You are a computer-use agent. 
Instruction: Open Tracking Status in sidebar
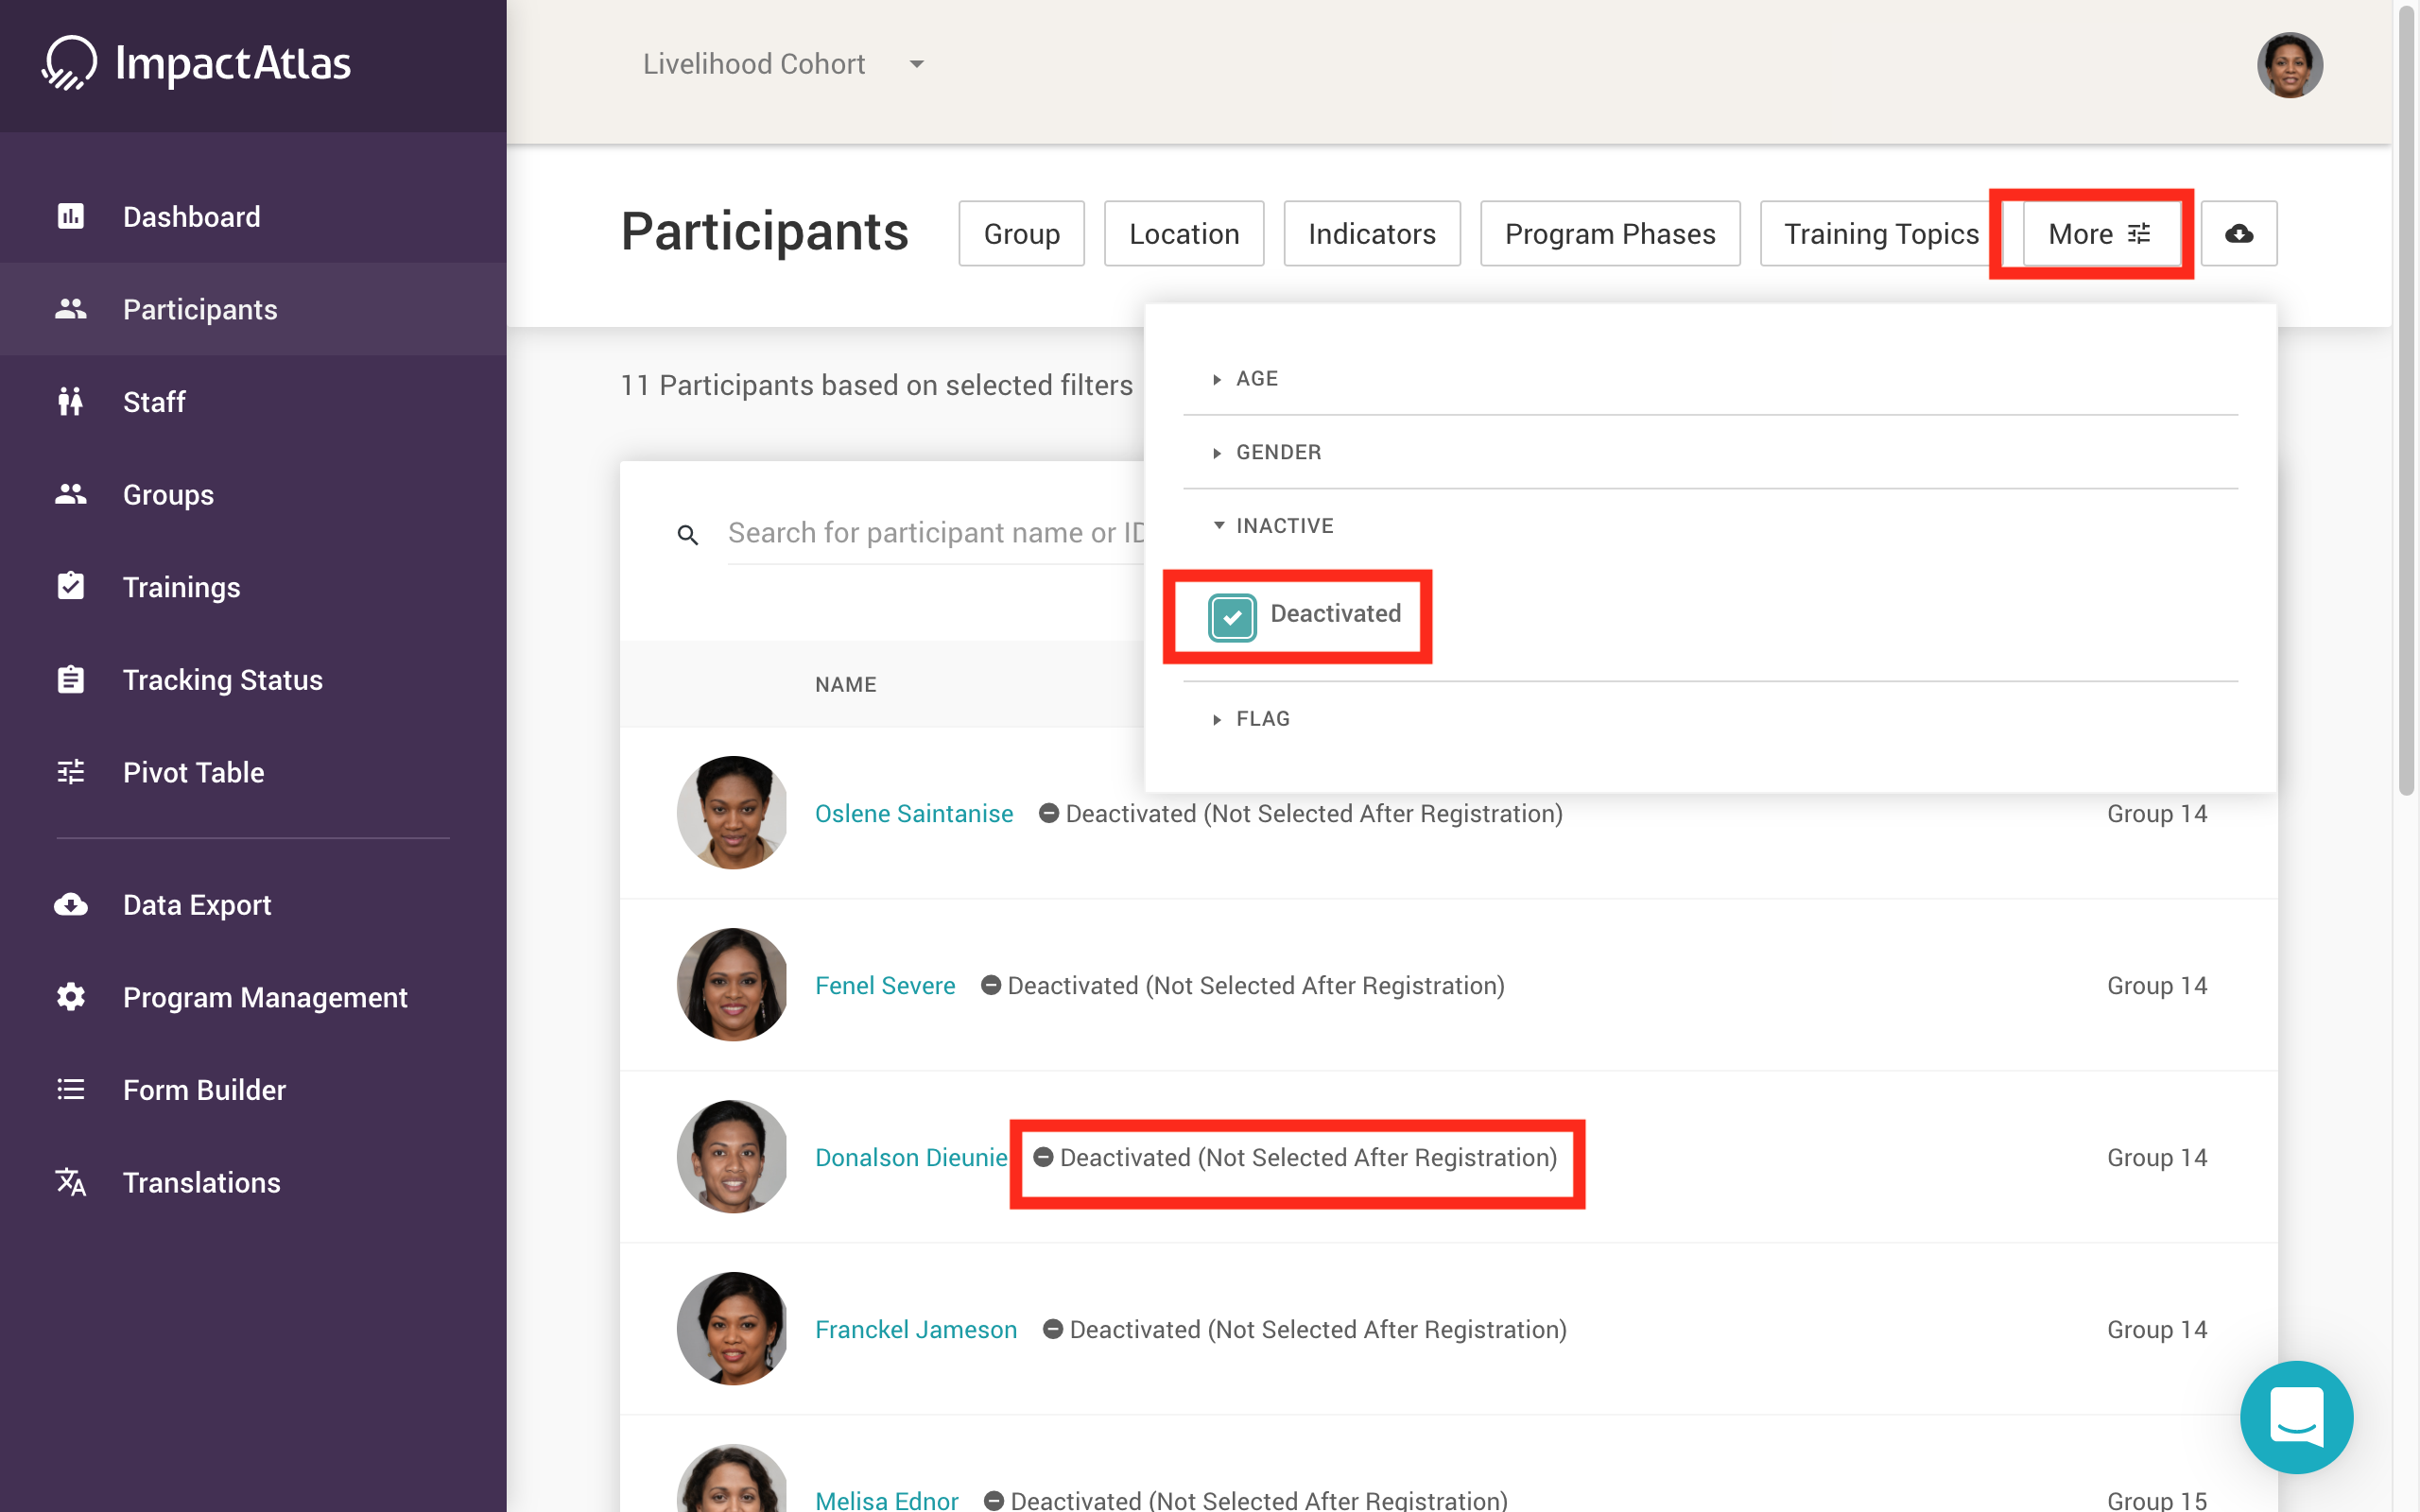[222, 680]
